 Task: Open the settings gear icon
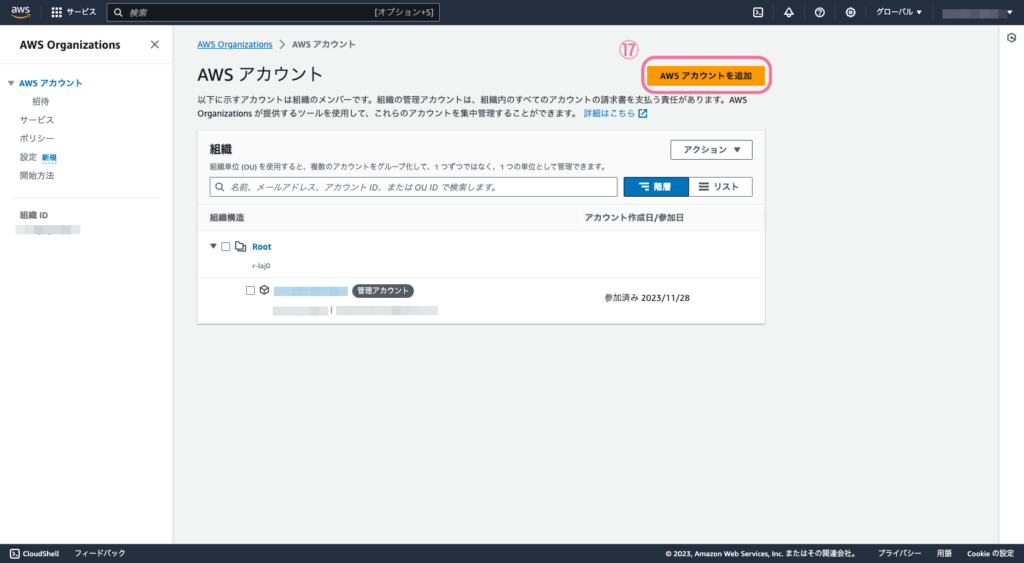(x=850, y=12)
